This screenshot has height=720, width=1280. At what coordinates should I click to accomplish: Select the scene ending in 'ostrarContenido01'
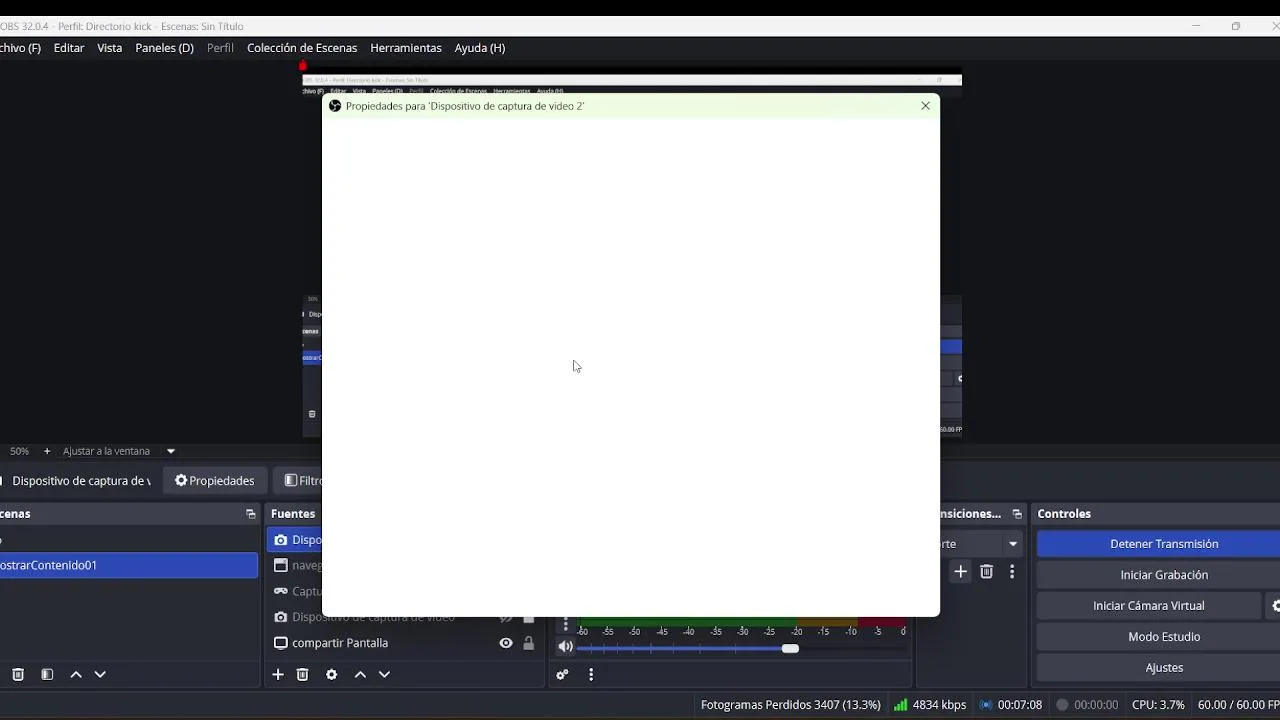[x=129, y=565]
